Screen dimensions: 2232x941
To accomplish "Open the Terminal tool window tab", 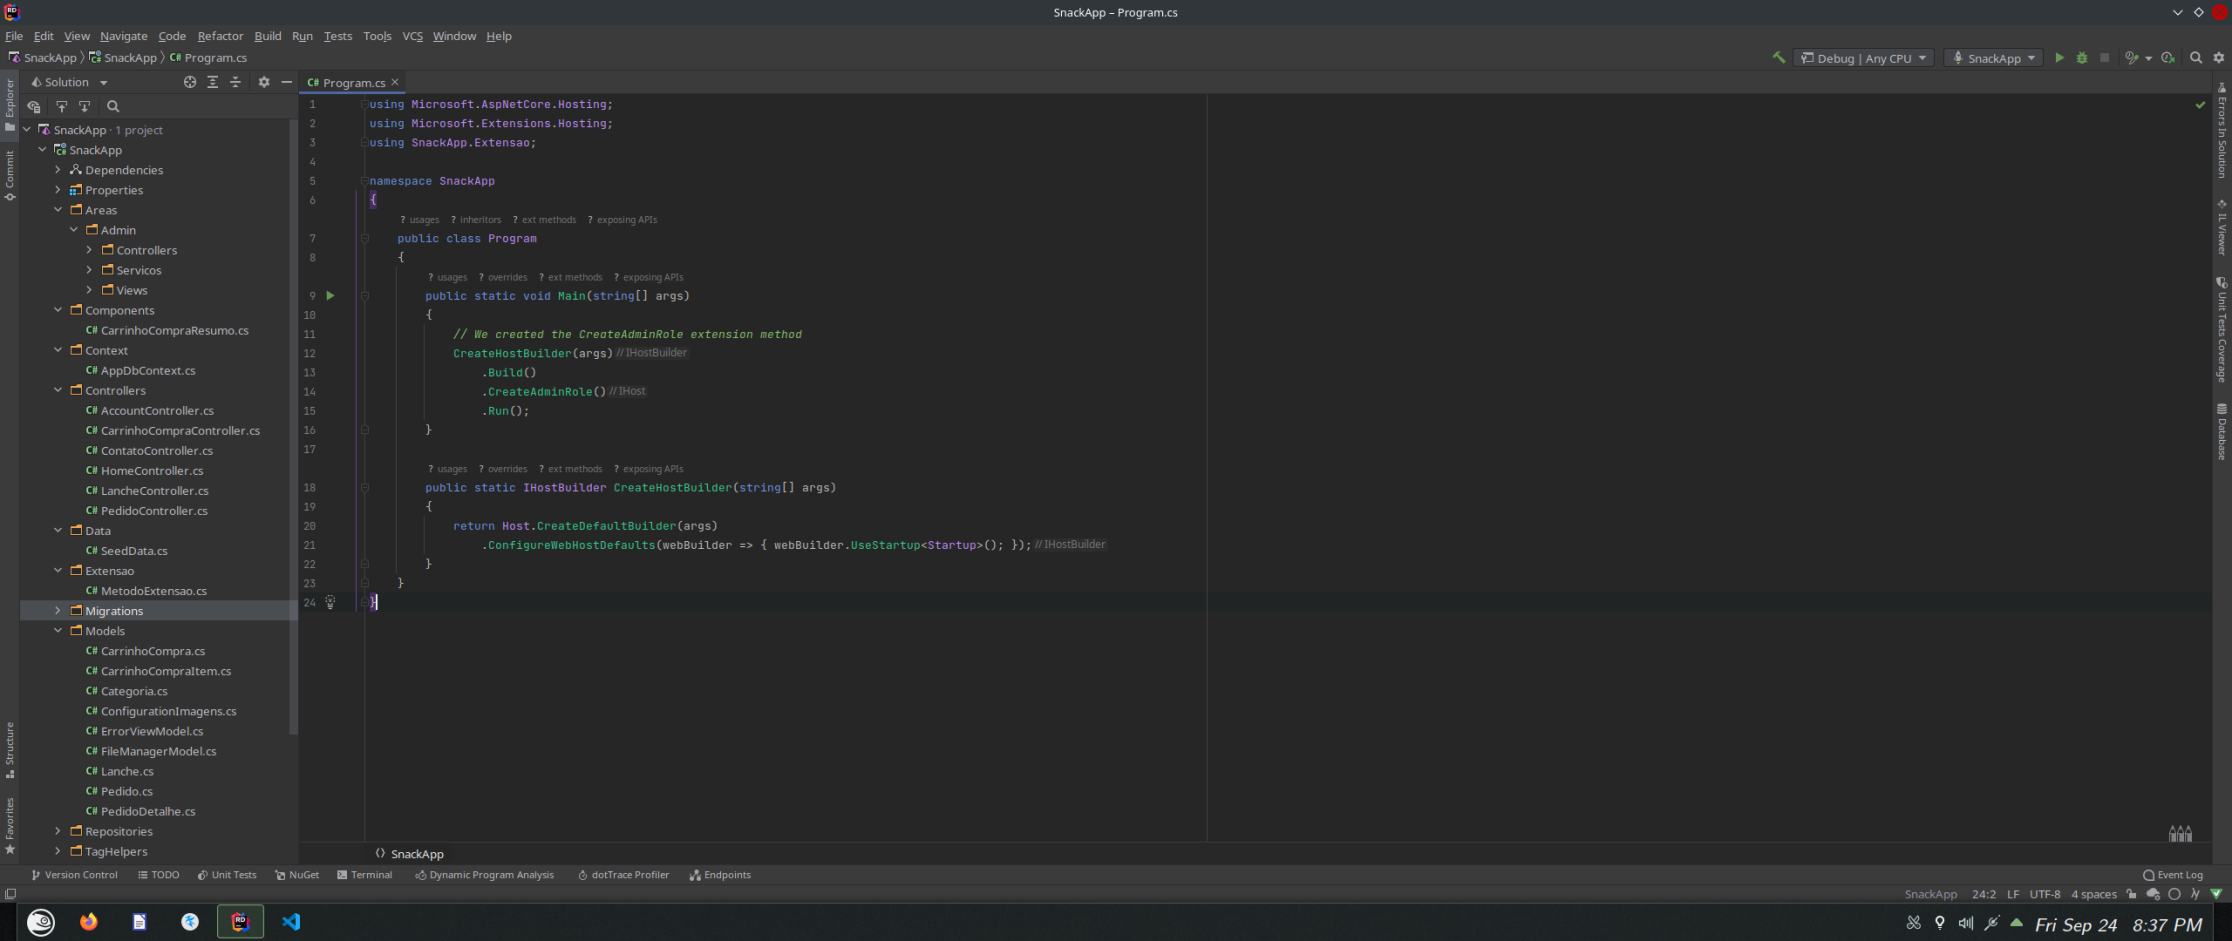I will 364,875.
